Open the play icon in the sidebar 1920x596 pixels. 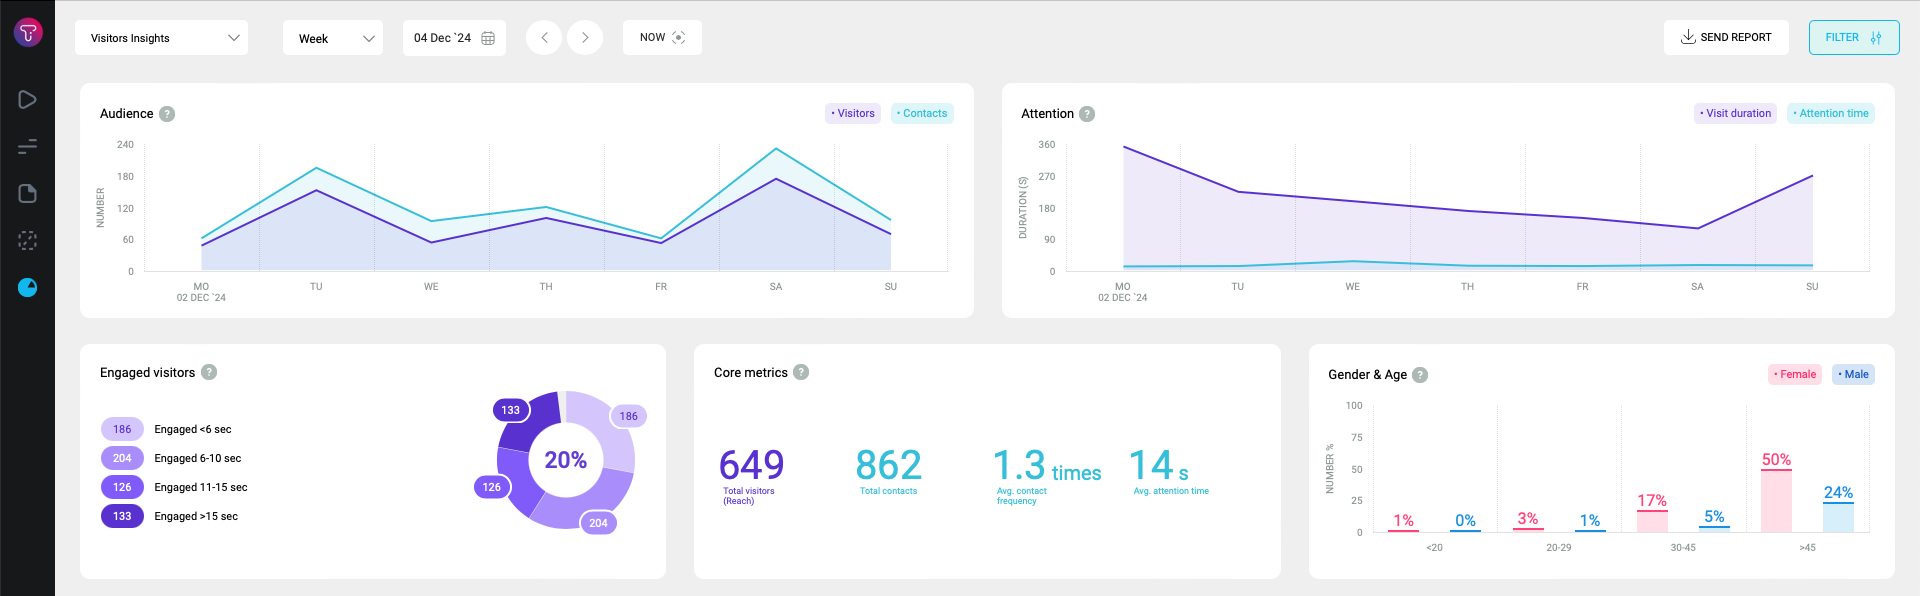tap(28, 100)
